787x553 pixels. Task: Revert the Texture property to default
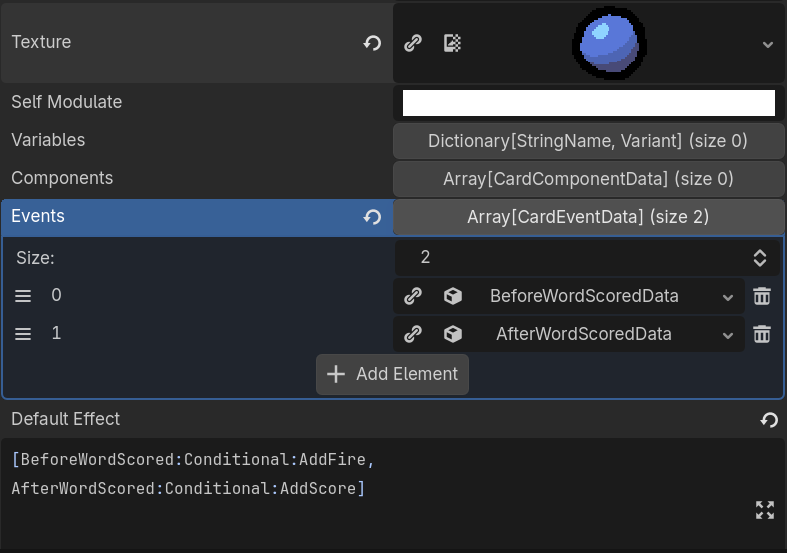[372, 43]
